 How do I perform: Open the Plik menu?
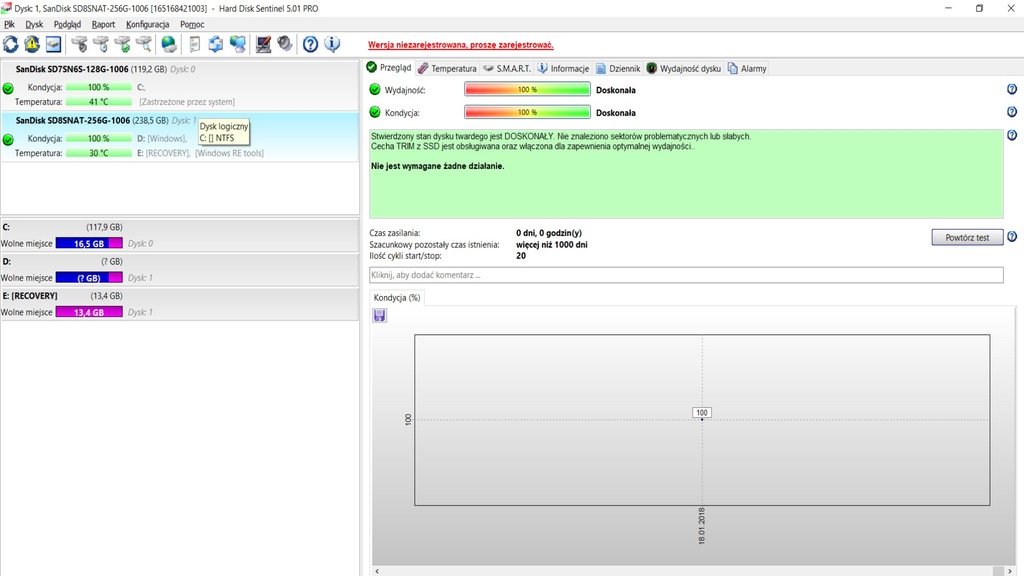(x=10, y=24)
